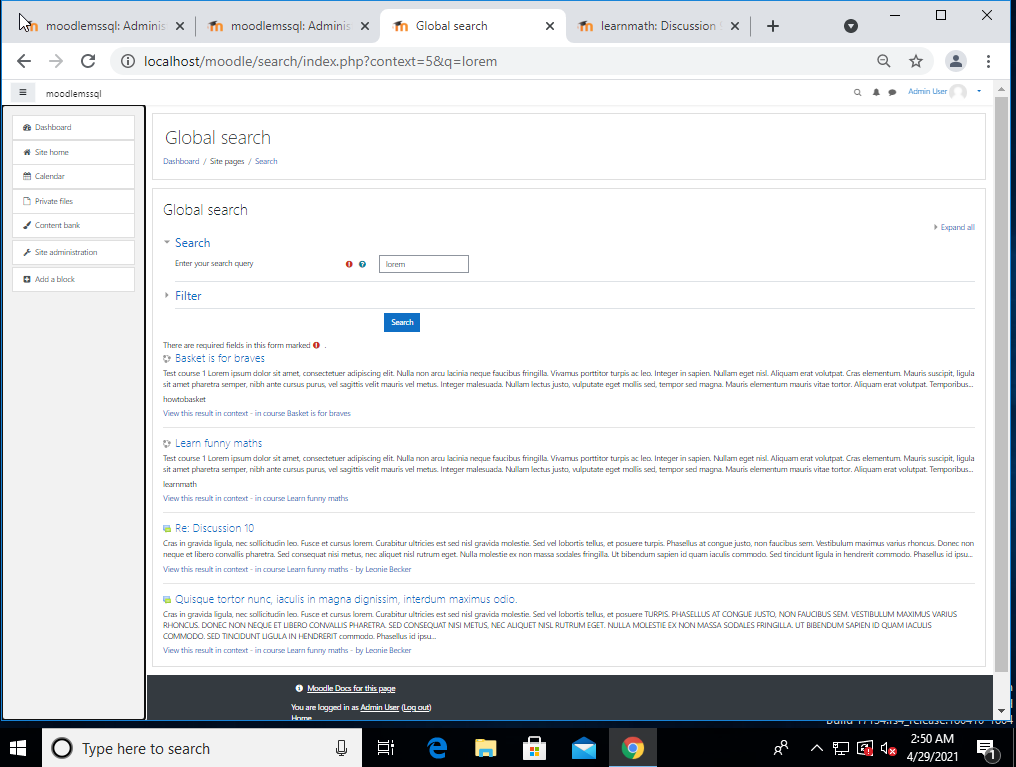The image size is (1016, 767).
Task: Click the Type here to search taskbar box
Action: 202,748
